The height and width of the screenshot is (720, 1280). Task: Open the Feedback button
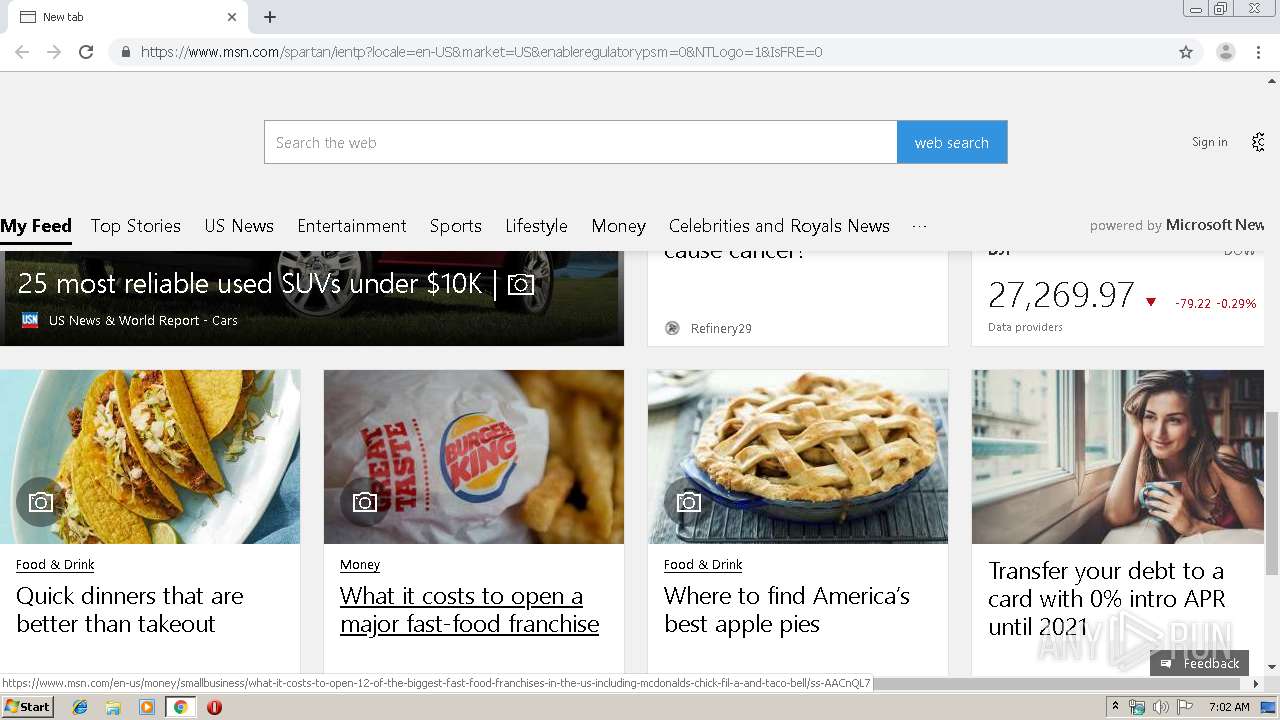pyautogui.click(x=1200, y=663)
